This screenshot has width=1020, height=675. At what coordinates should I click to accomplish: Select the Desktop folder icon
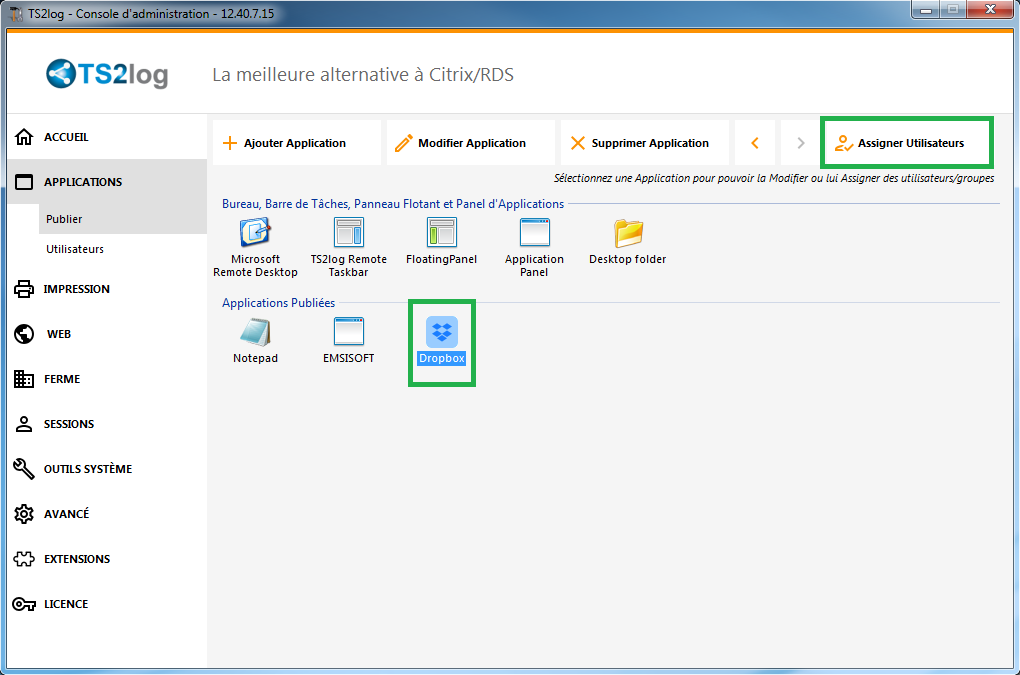pyautogui.click(x=628, y=241)
